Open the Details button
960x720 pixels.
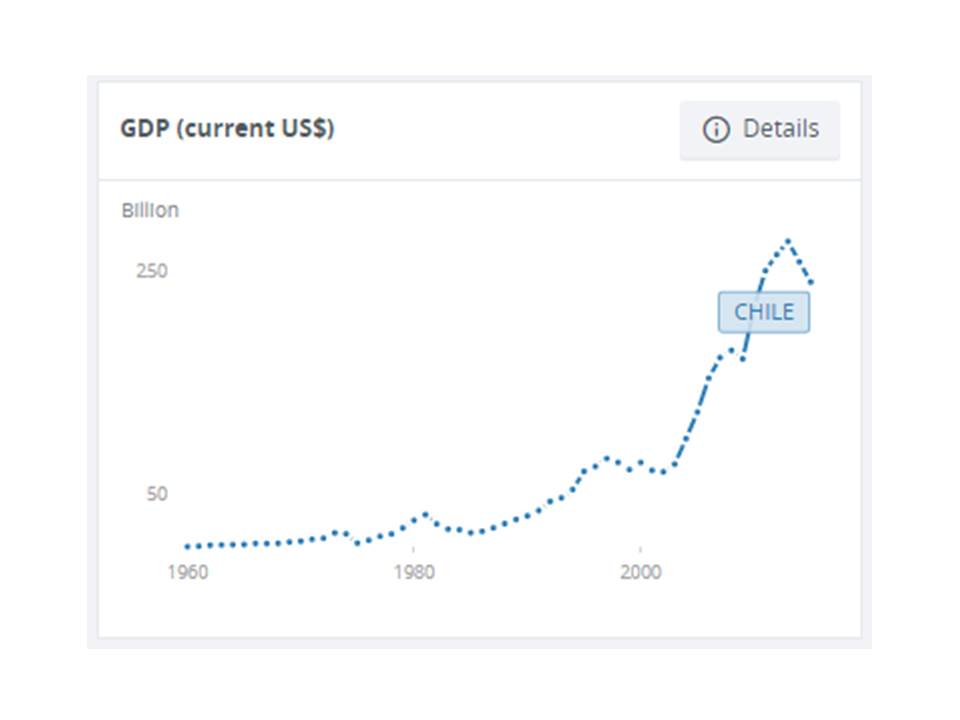[x=760, y=129]
